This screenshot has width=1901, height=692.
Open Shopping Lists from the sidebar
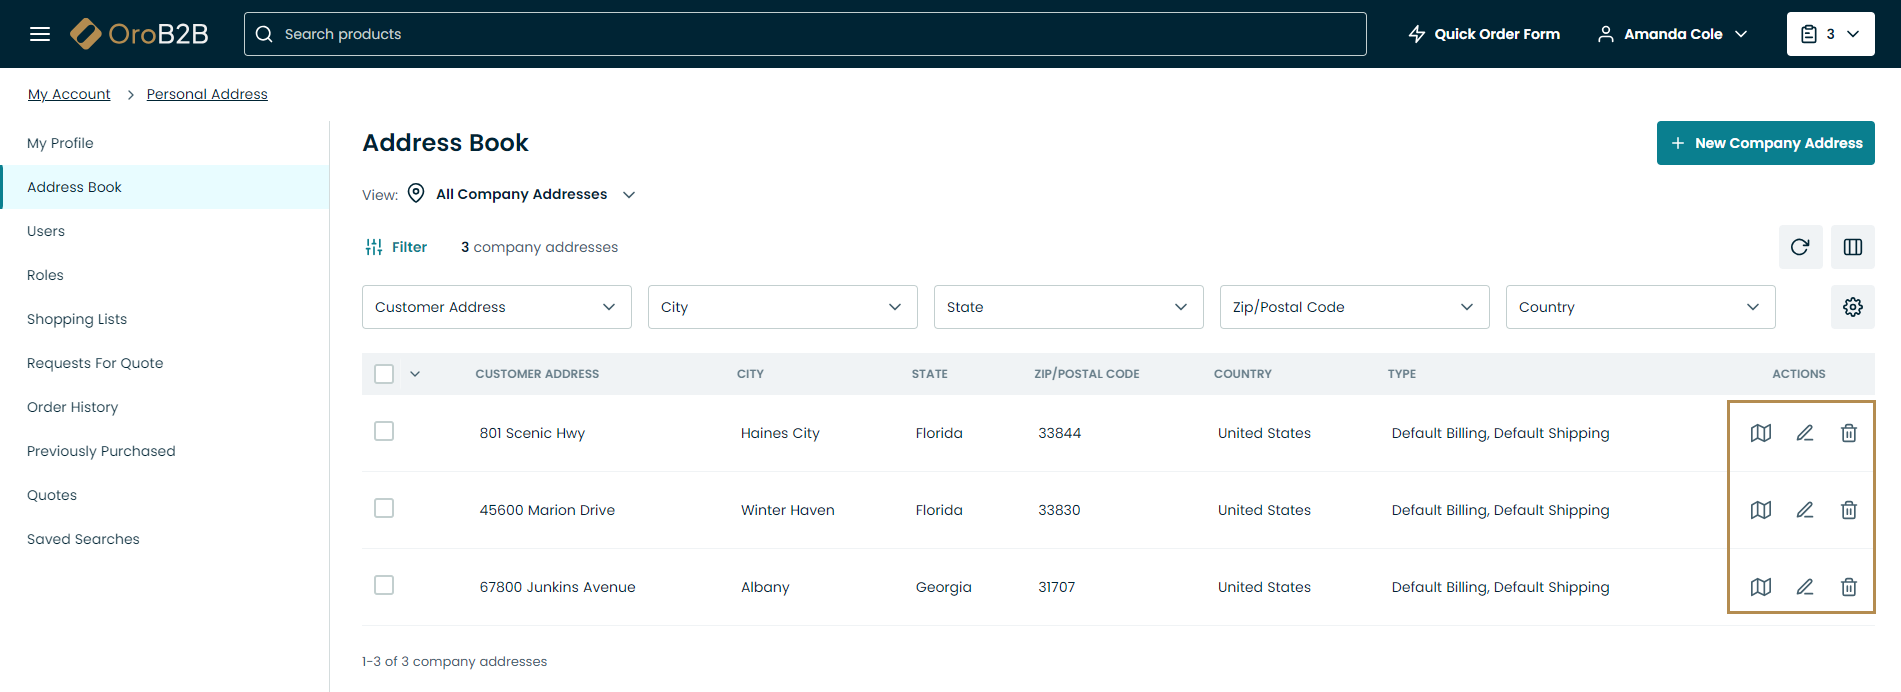77,319
